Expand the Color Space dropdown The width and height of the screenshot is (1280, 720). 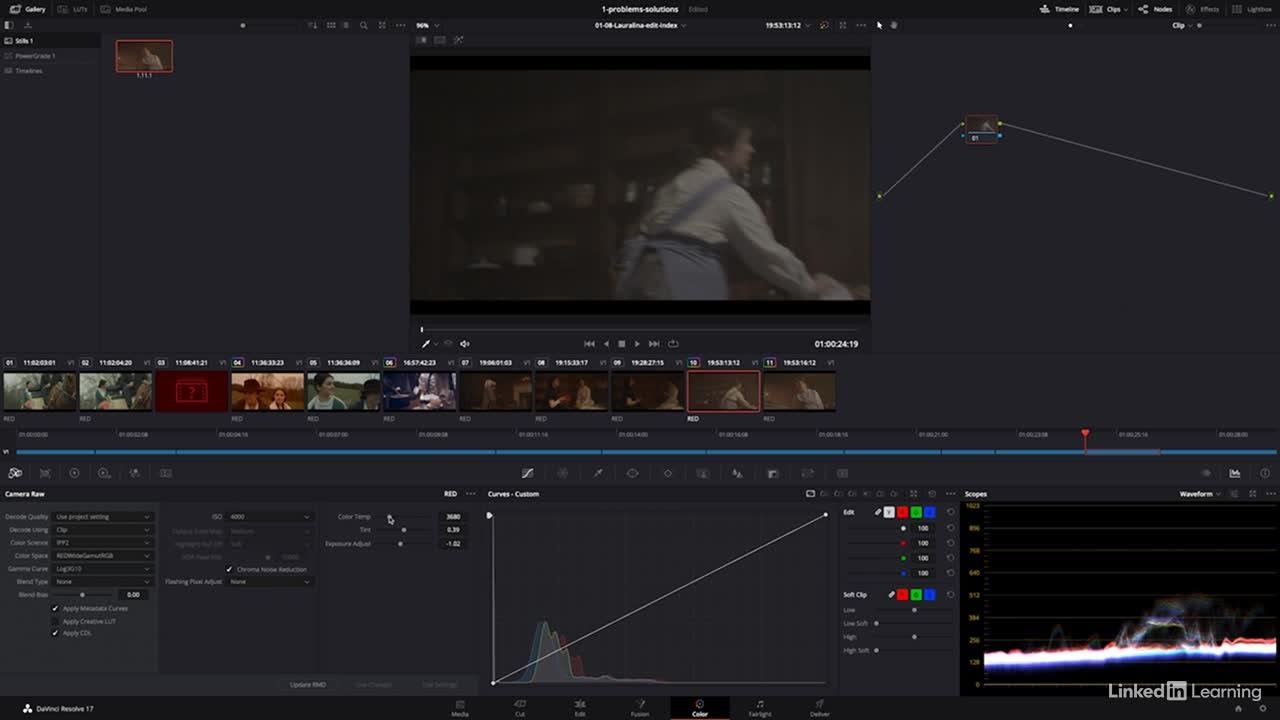pyautogui.click(x=103, y=556)
